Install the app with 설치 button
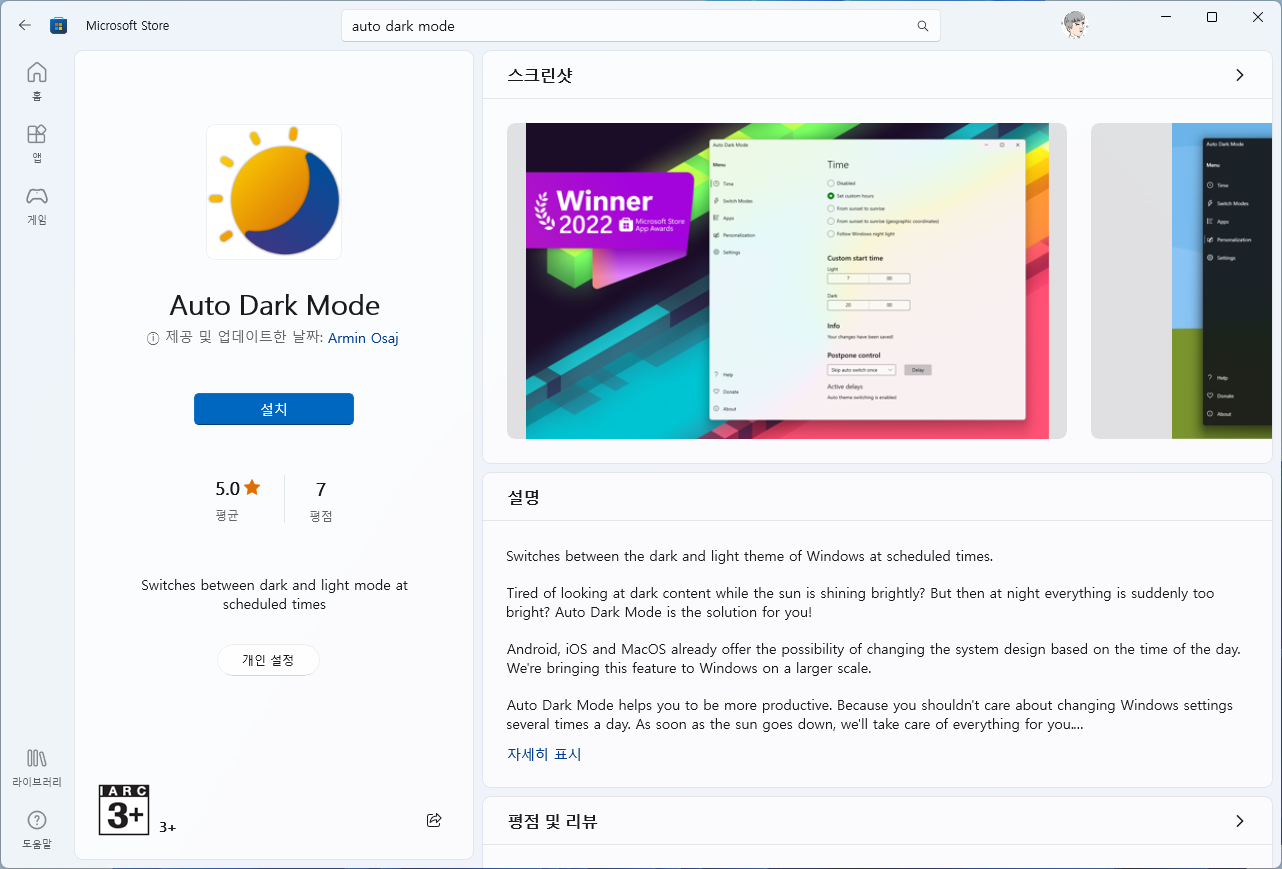Viewport: 1282px width, 869px height. tap(274, 409)
